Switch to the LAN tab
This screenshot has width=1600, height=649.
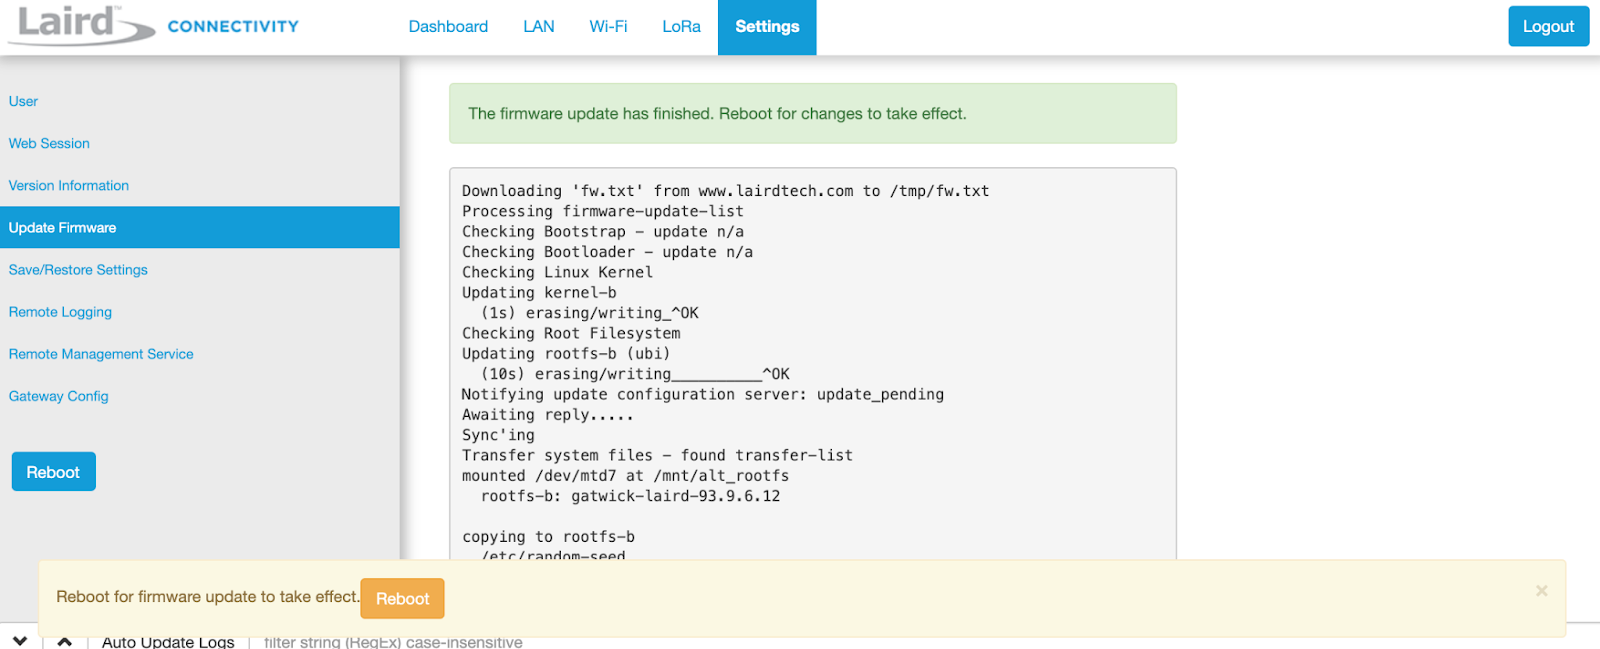538,27
